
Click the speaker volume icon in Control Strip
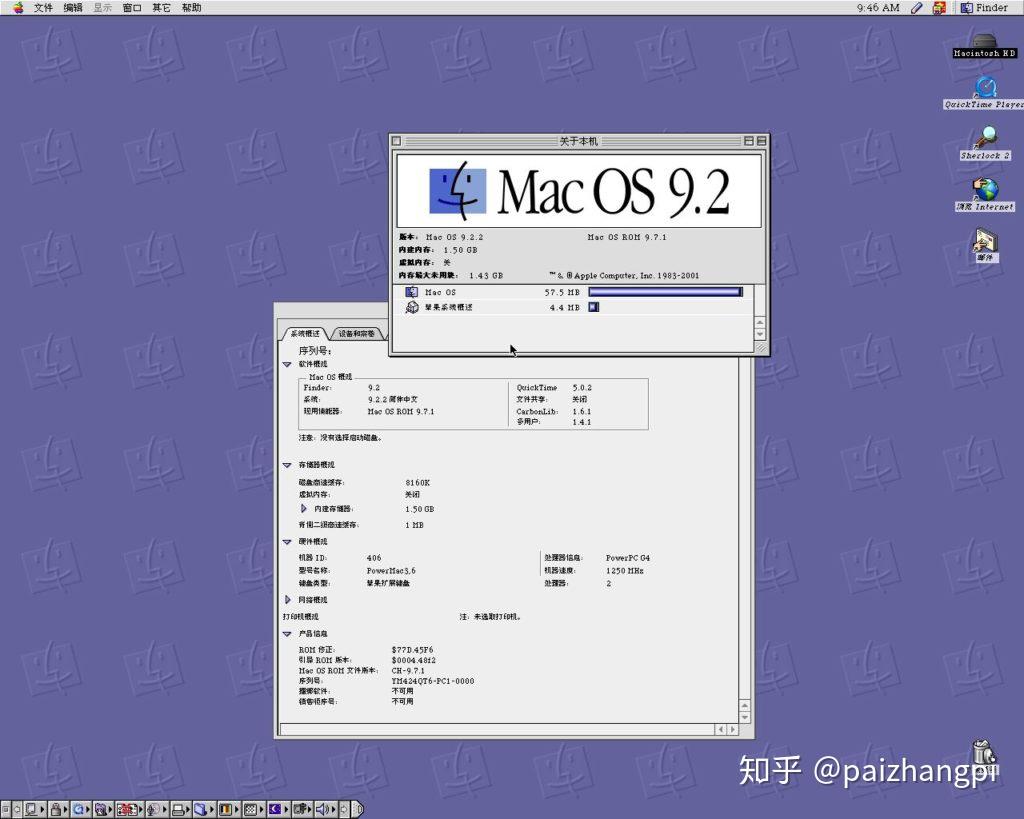tap(323, 809)
